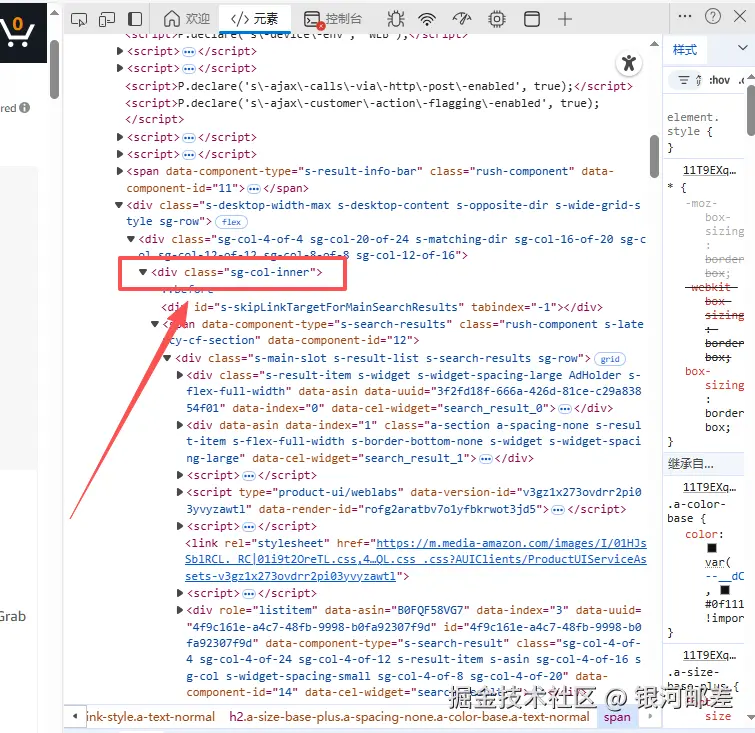Toggle the DevTools sidebar dock icon

coord(135,19)
